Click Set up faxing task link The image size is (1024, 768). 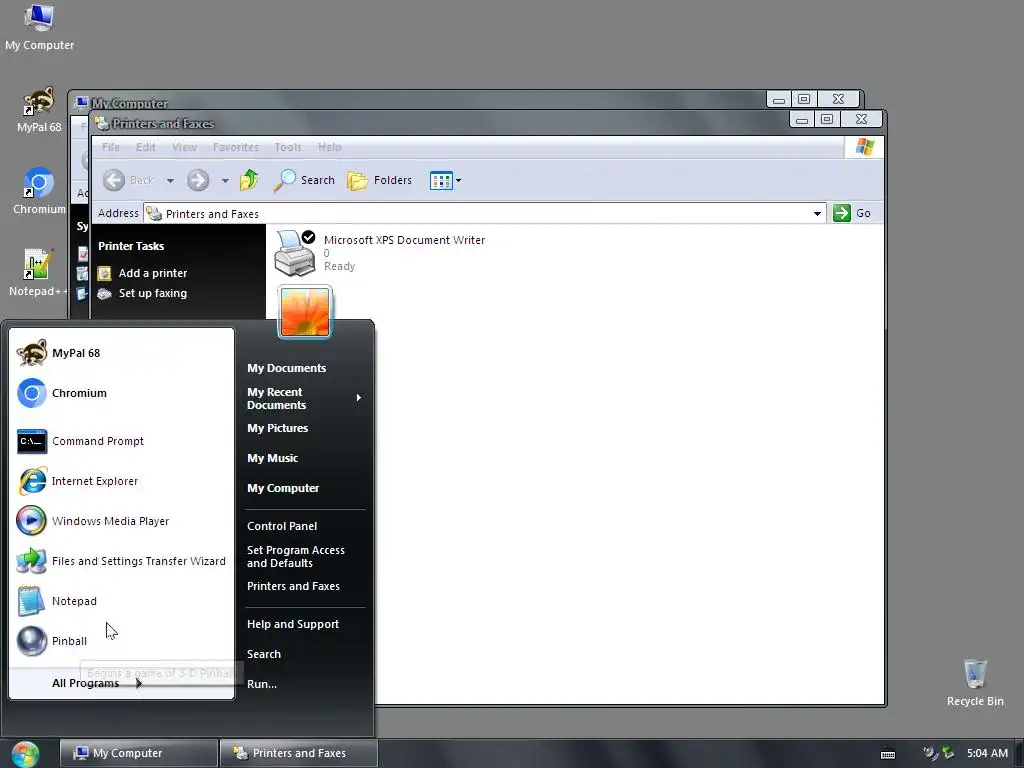pos(144,293)
